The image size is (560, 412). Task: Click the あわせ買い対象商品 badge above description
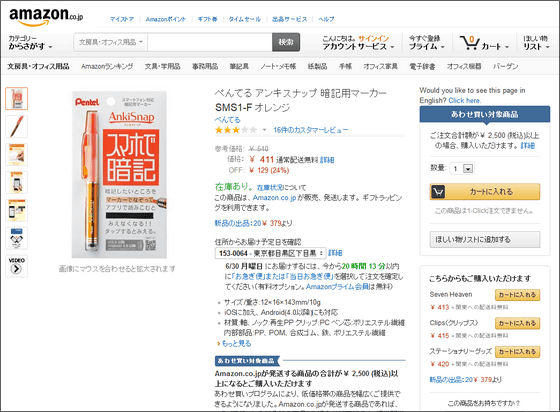tap(247, 361)
